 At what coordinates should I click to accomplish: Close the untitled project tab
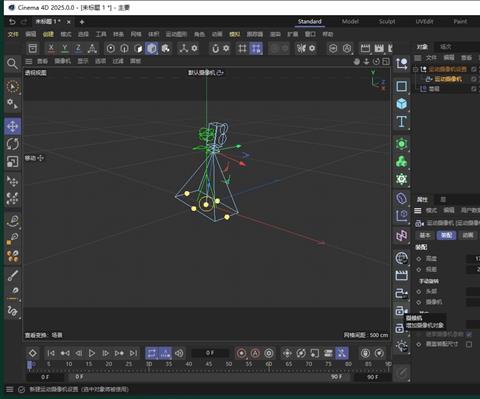point(69,22)
